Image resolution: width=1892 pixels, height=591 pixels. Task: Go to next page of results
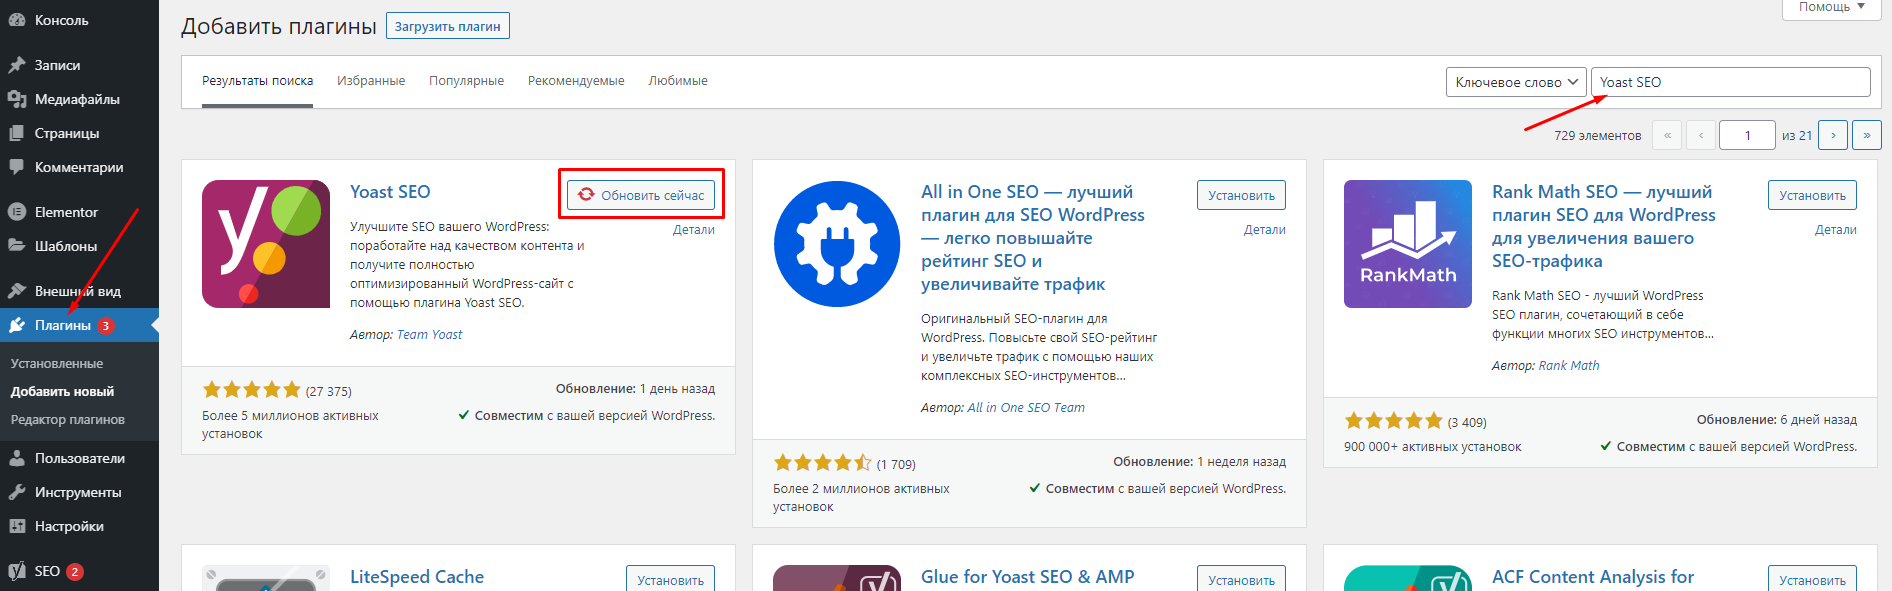(1832, 135)
